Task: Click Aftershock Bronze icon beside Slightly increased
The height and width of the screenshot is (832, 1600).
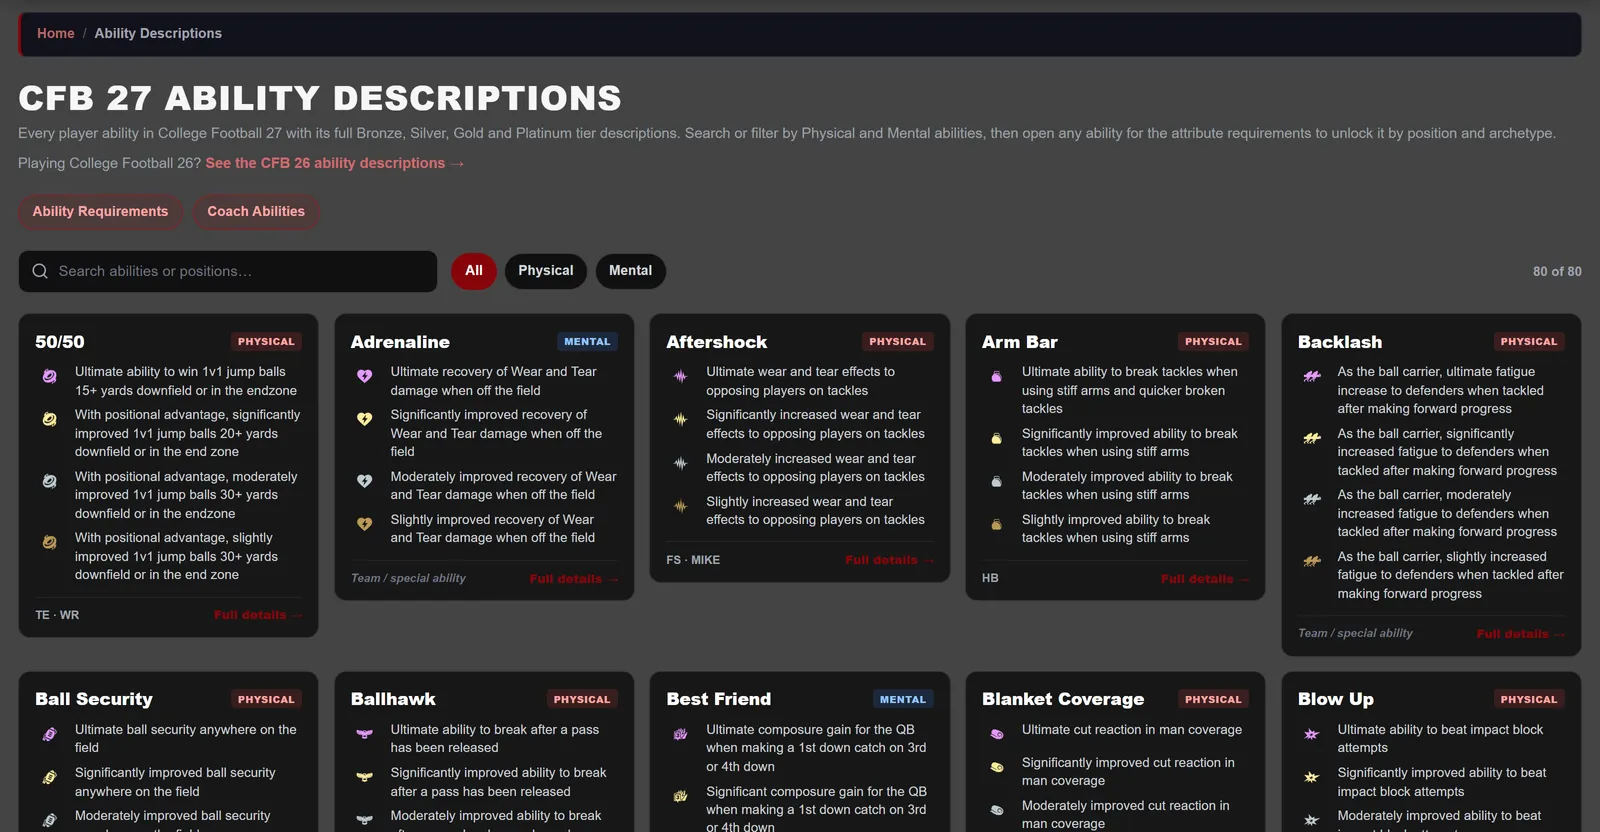Action: (680, 506)
